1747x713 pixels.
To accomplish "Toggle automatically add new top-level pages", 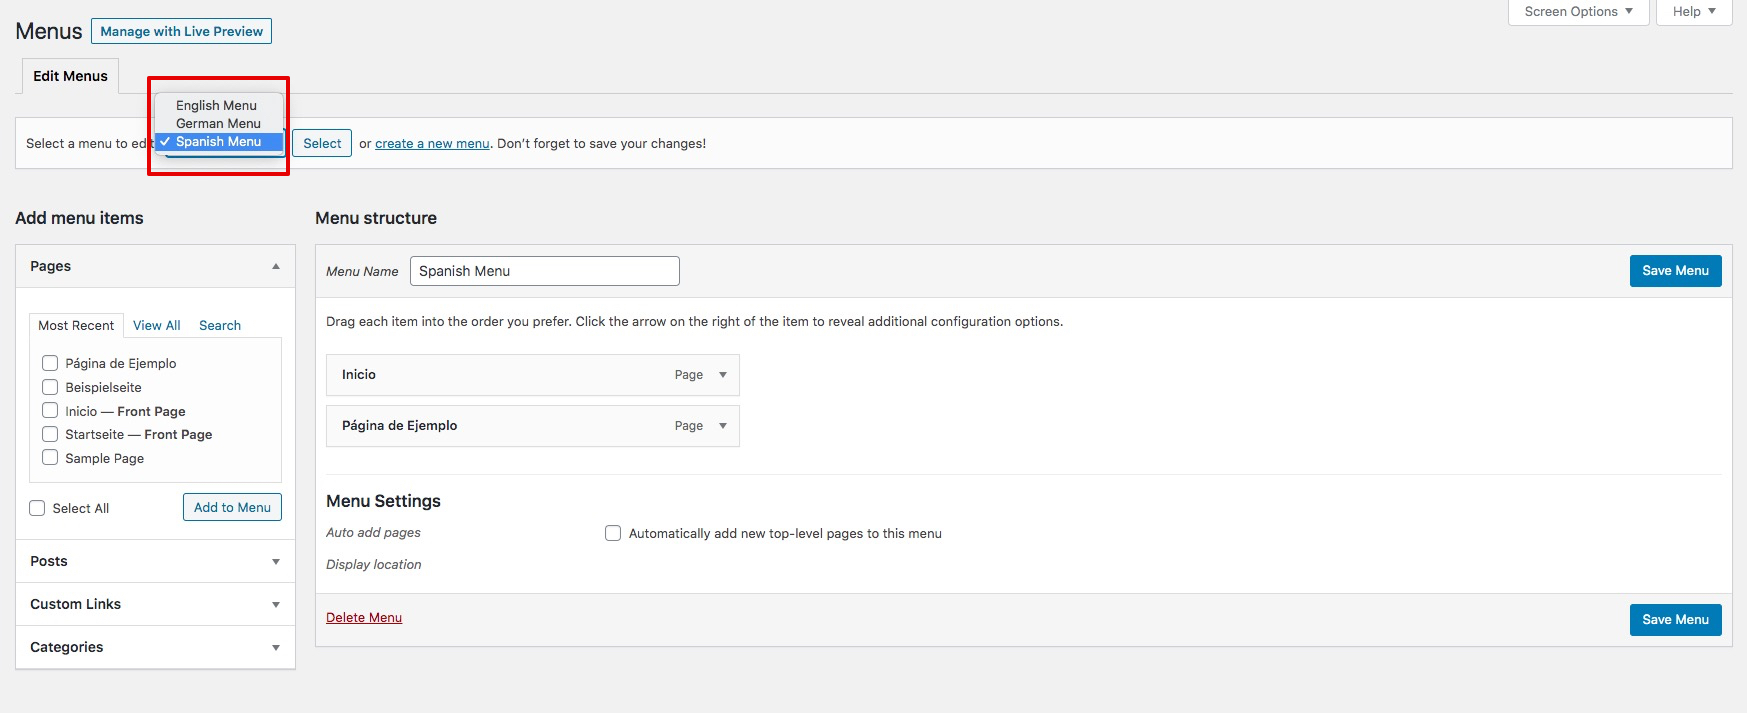I will [613, 534].
